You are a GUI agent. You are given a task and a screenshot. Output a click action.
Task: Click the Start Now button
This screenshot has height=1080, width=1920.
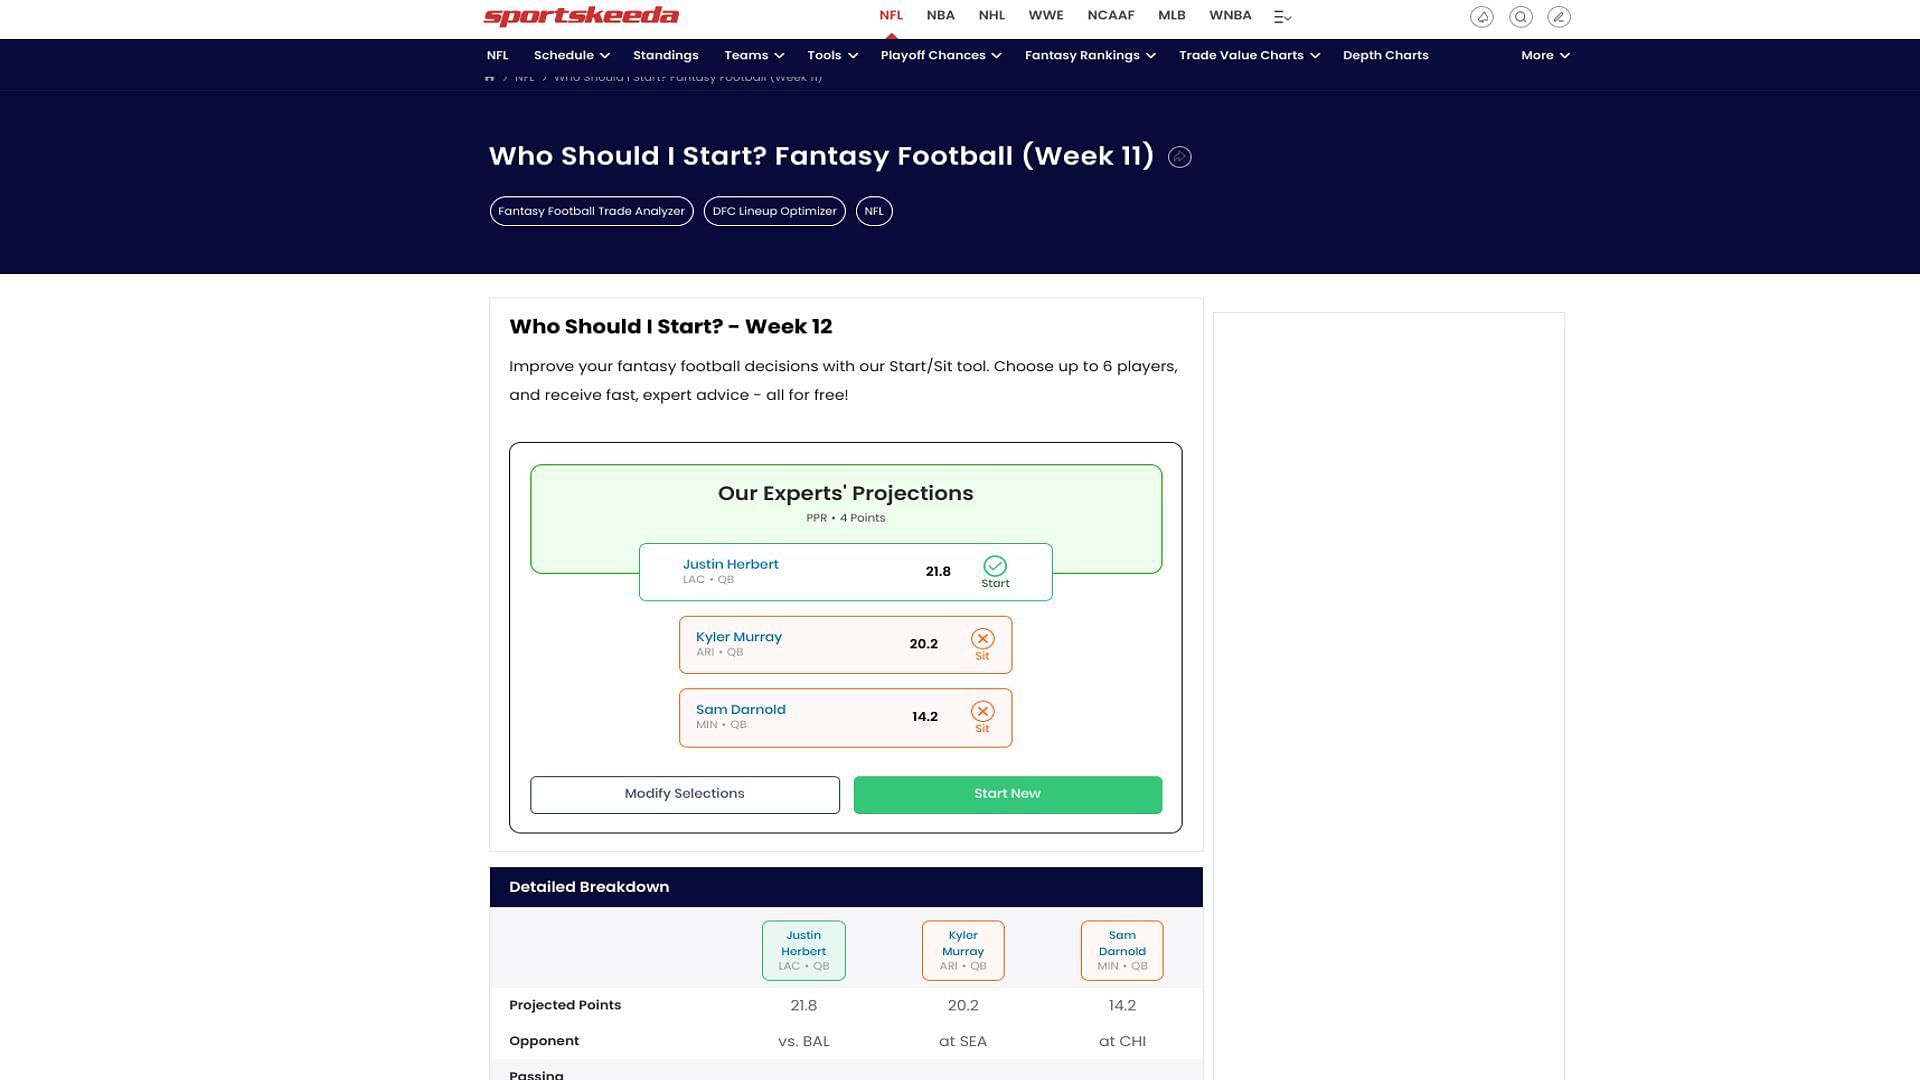pos(1007,794)
